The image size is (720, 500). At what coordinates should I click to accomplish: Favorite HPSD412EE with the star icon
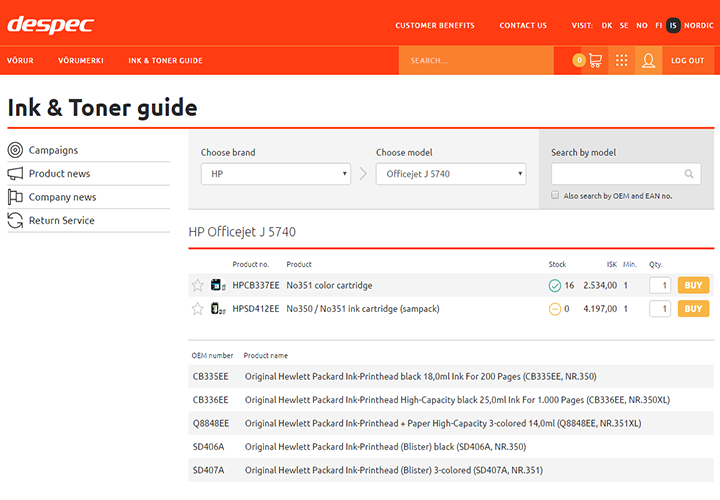pyautogui.click(x=197, y=309)
